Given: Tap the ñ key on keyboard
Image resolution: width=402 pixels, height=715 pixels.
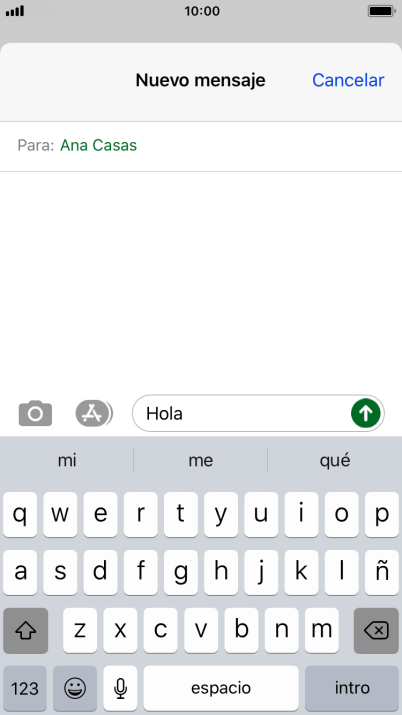Looking at the screenshot, I should pos(382,572).
